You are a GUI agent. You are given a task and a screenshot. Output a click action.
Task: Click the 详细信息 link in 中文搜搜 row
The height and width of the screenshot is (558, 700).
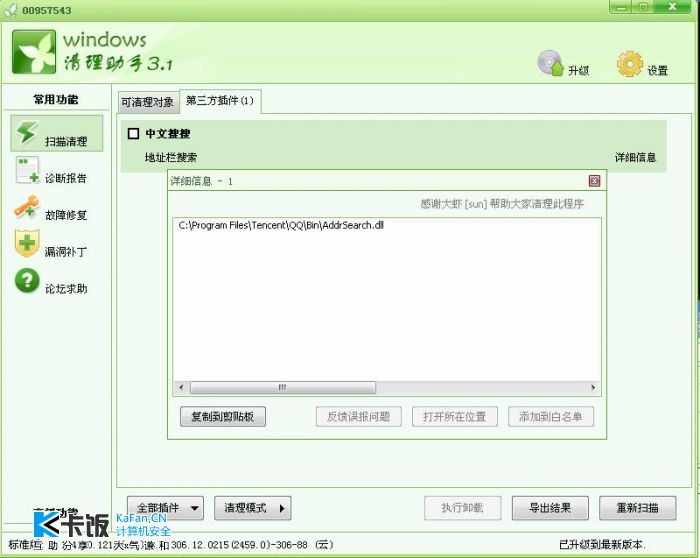point(635,157)
